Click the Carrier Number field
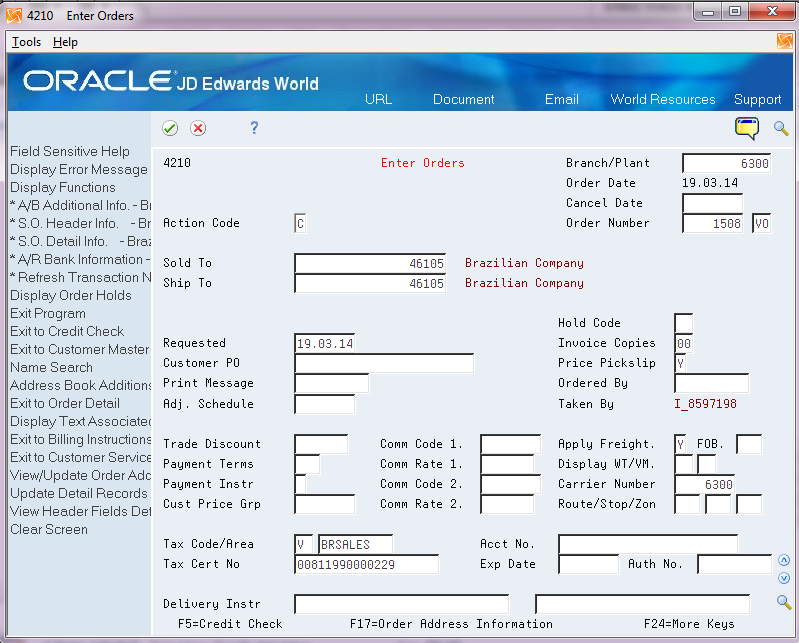Viewport: 799px width, 643px height. pos(704,484)
